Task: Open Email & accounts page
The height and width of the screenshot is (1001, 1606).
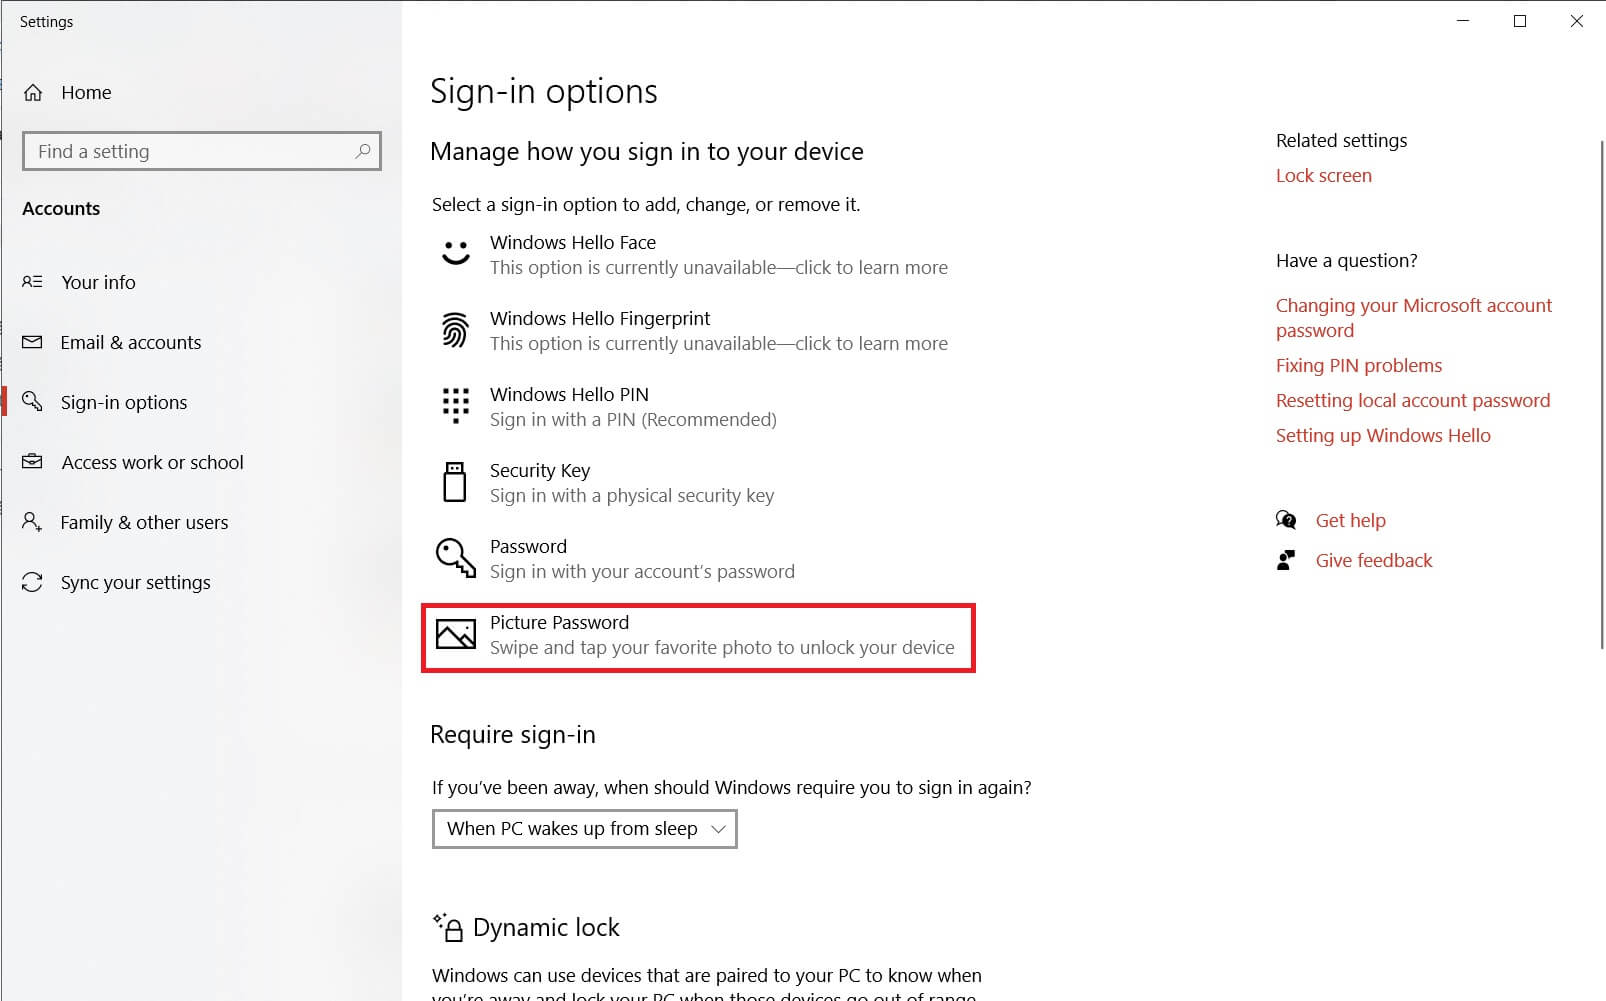Action: pos(131,342)
